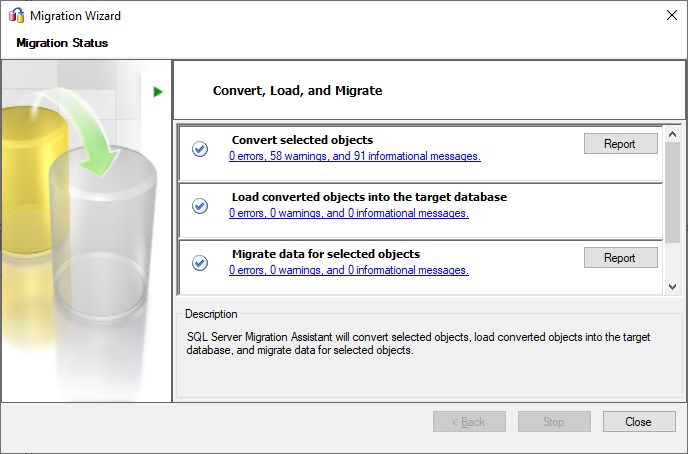Select the Convert selected objects heading
This screenshot has width=688, height=454.
tap(302, 140)
